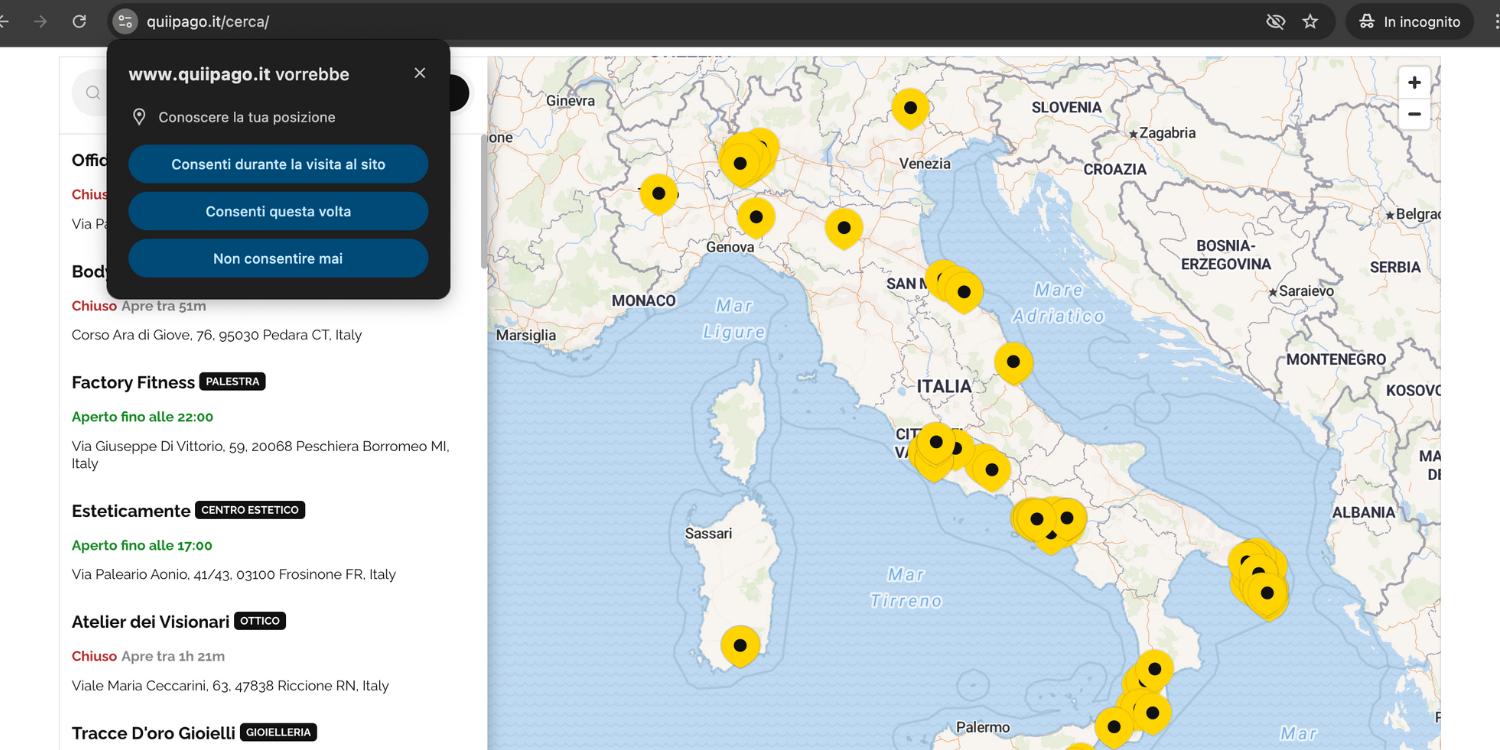Viewport: 1500px width, 750px height.
Task: Click the yellow map pin in Sardinia
Action: pos(740,645)
